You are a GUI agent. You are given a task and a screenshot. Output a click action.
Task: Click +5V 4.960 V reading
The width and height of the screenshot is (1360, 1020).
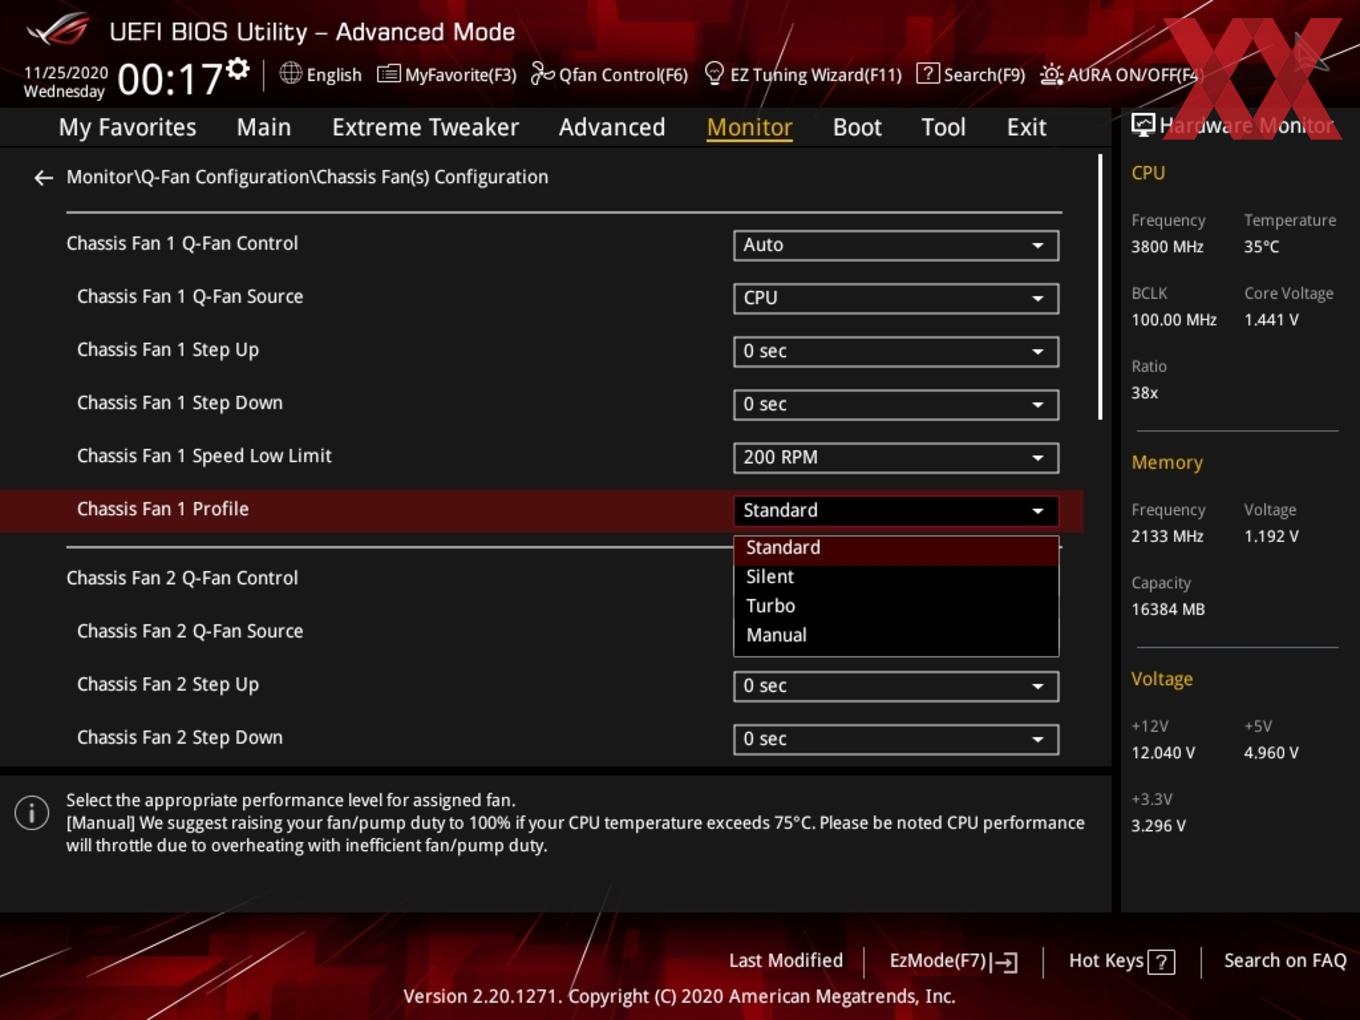tap(1271, 753)
